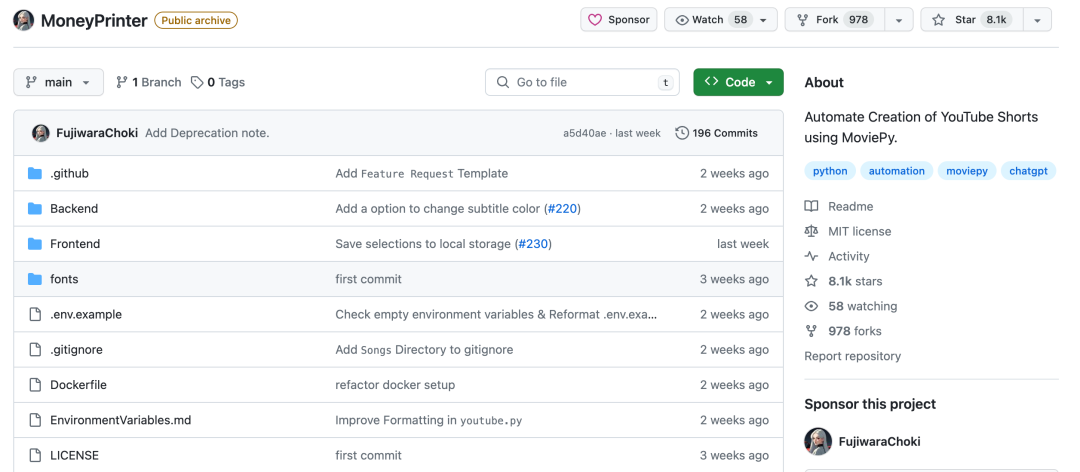Click FujiwaraChoki's commit author avatar
Viewport: 1080px width, 472px height.
[41, 133]
